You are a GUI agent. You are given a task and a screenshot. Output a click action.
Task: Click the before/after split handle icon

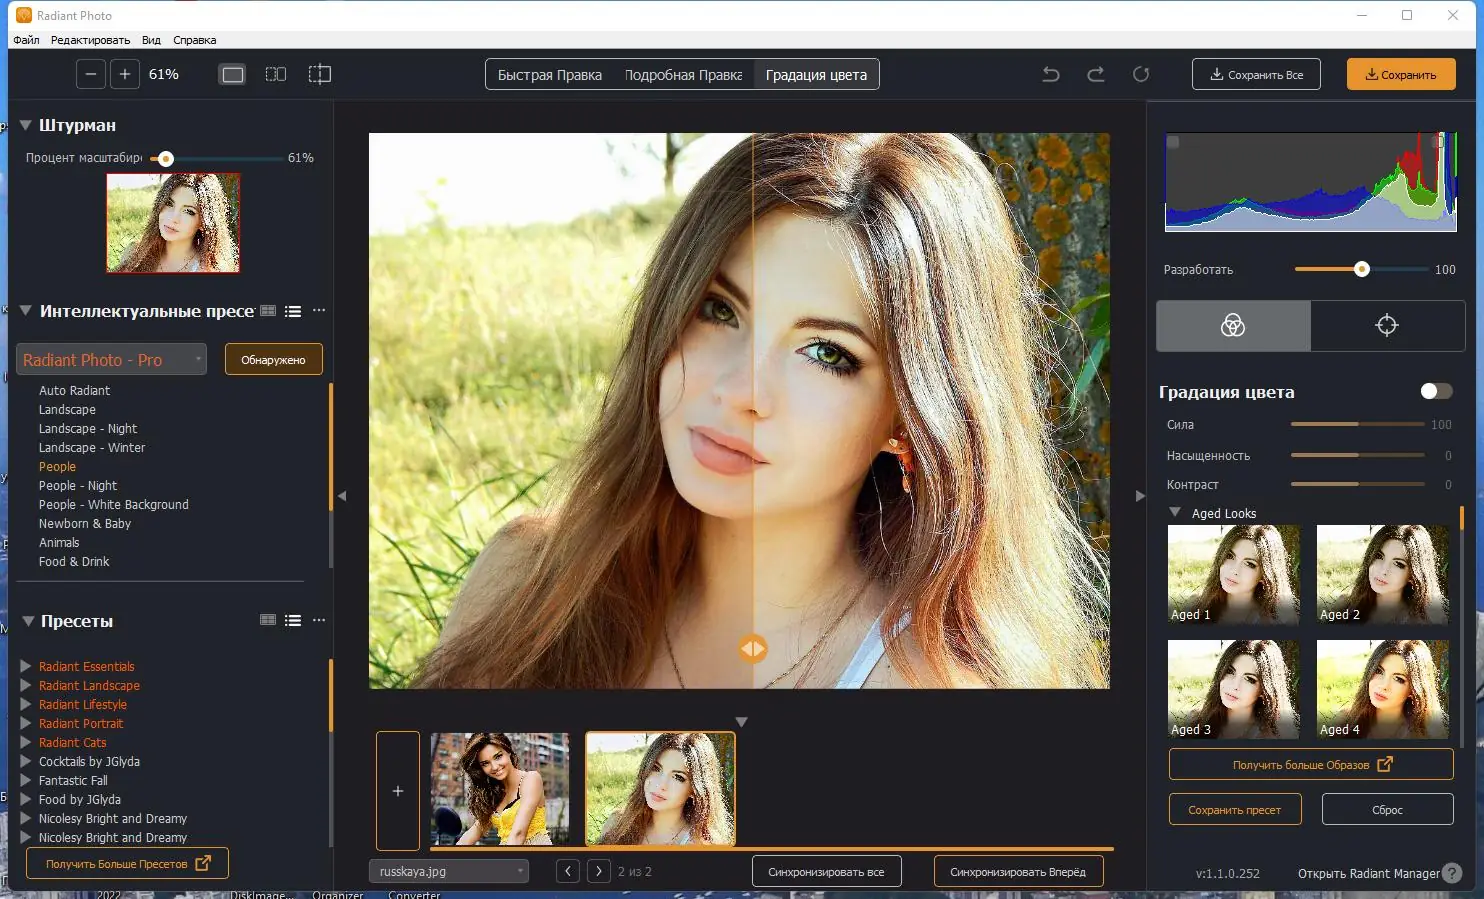coord(753,649)
